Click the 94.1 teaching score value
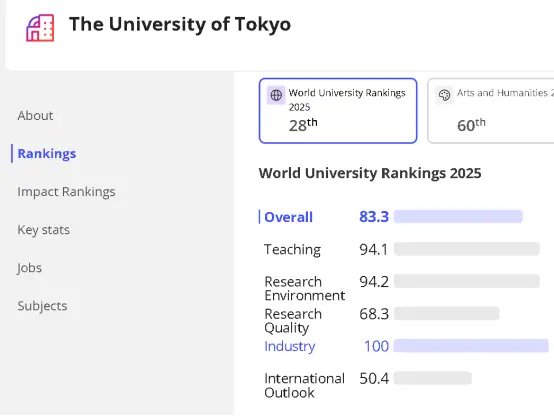The image size is (554, 416). (x=373, y=250)
